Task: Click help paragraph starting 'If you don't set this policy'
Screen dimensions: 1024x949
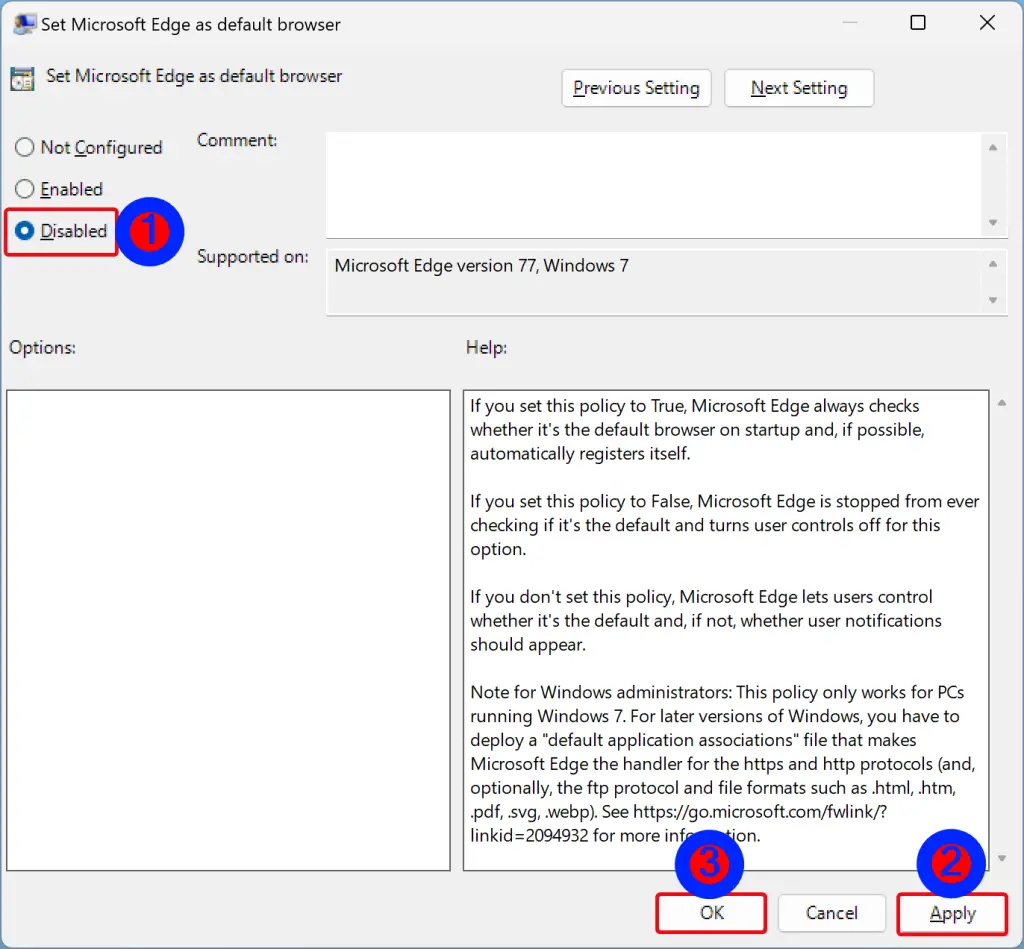Action: click(705, 620)
